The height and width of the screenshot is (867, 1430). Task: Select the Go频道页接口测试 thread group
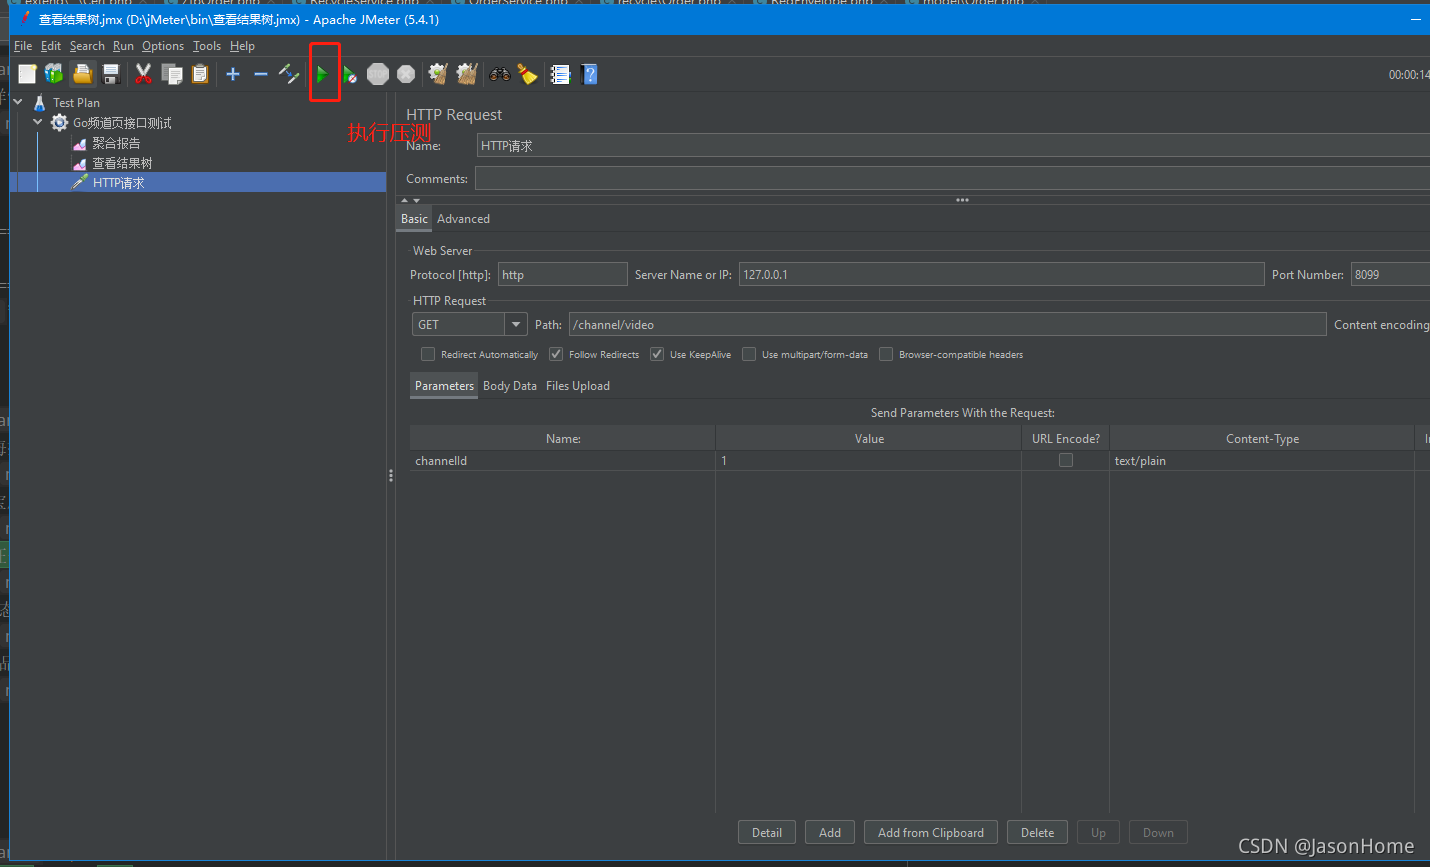coord(122,123)
